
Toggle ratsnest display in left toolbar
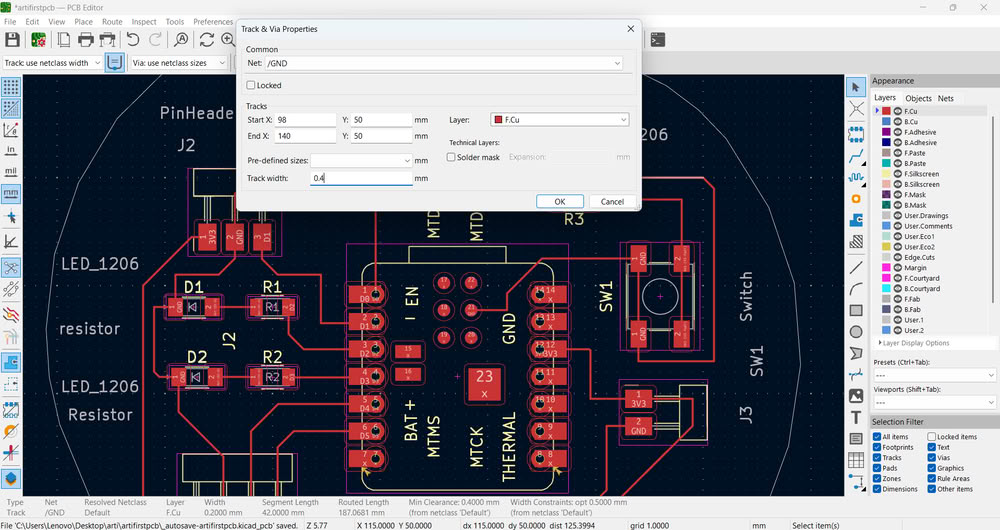pos(11,268)
